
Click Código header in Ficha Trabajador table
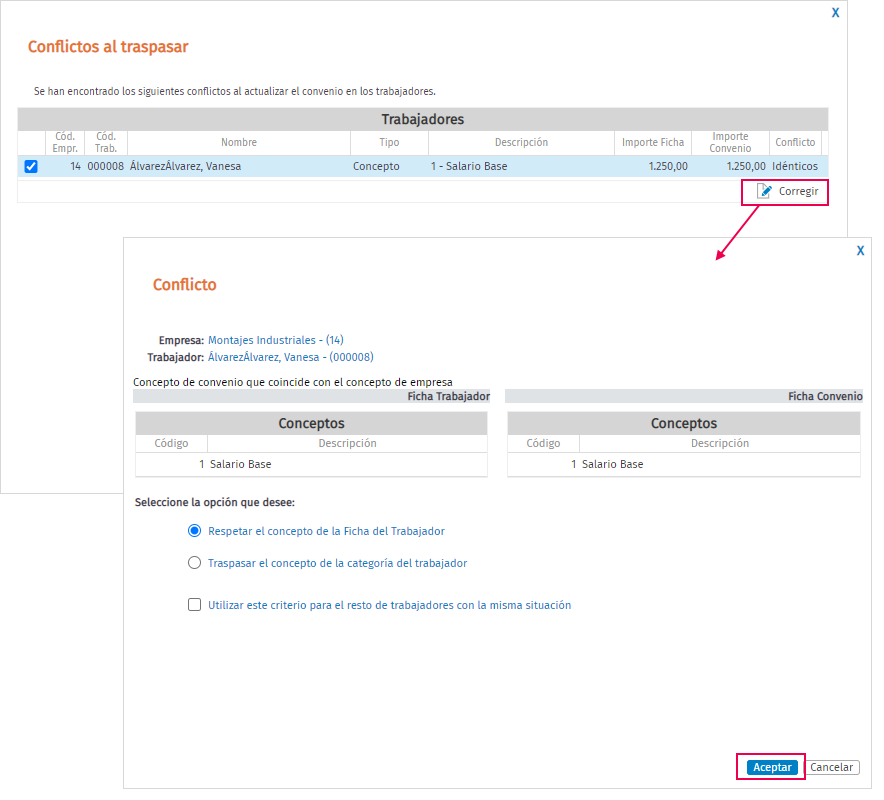[x=171, y=444]
